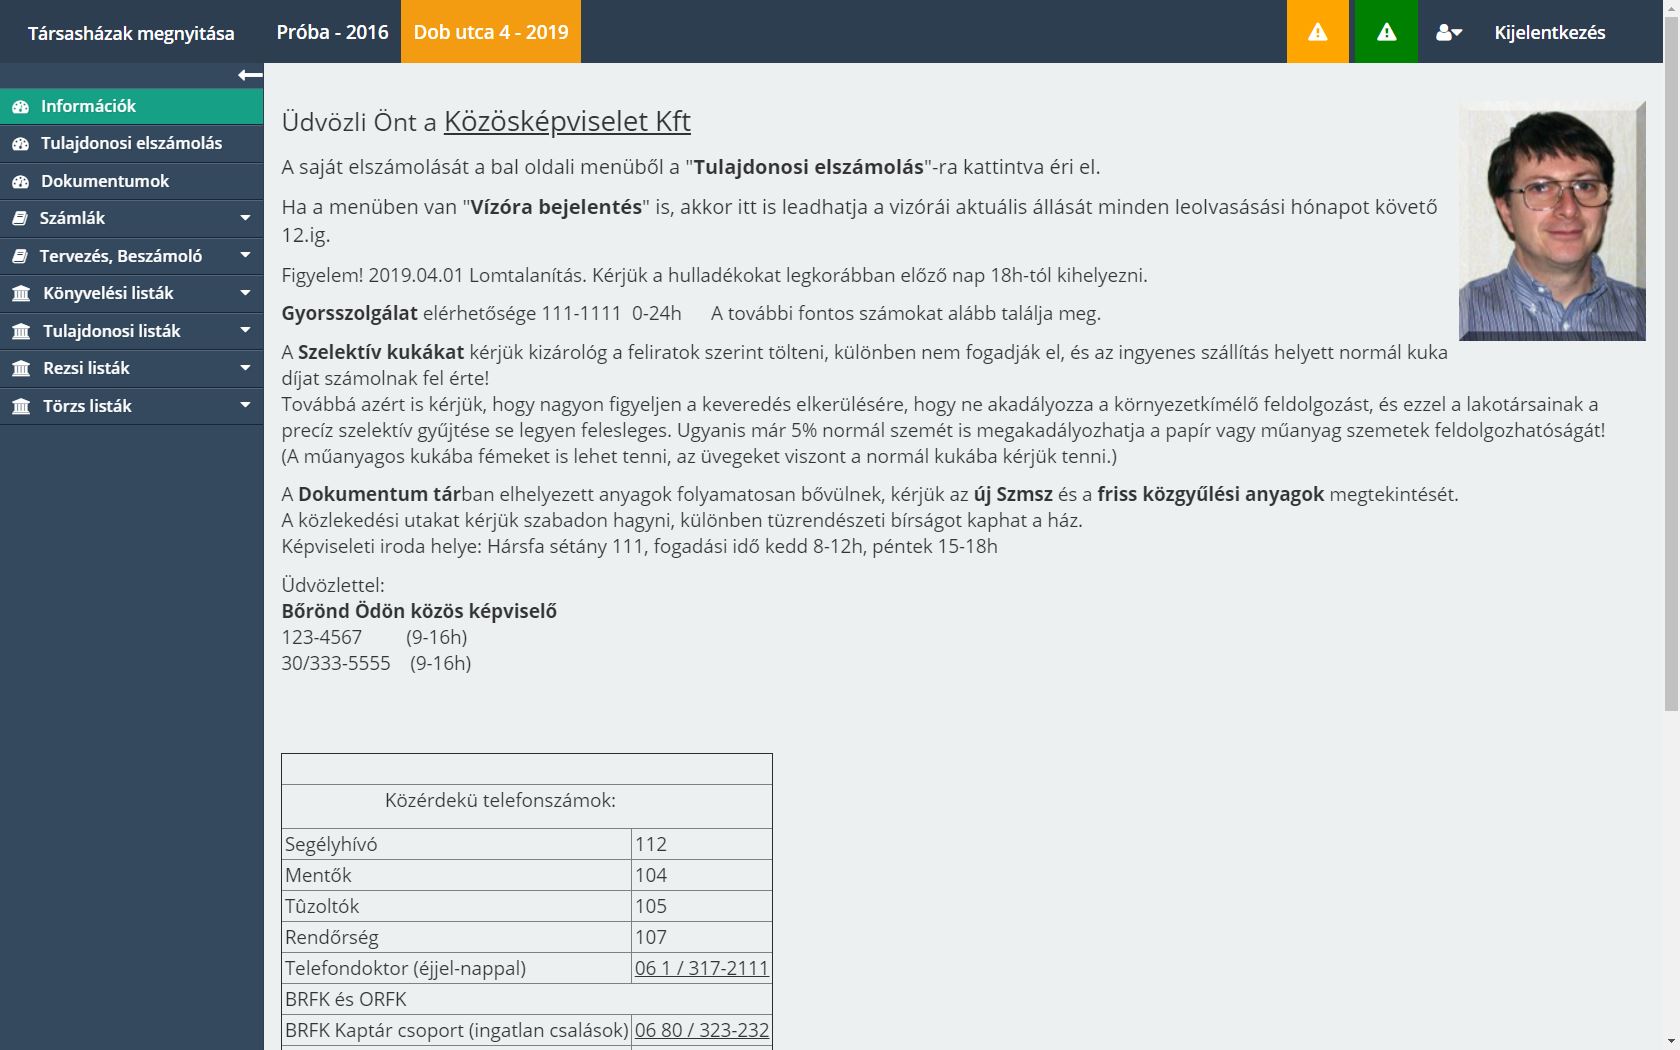This screenshot has height=1050, width=1680.
Task: Click the orange warning triangle icon
Action: [x=1317, y=32]
